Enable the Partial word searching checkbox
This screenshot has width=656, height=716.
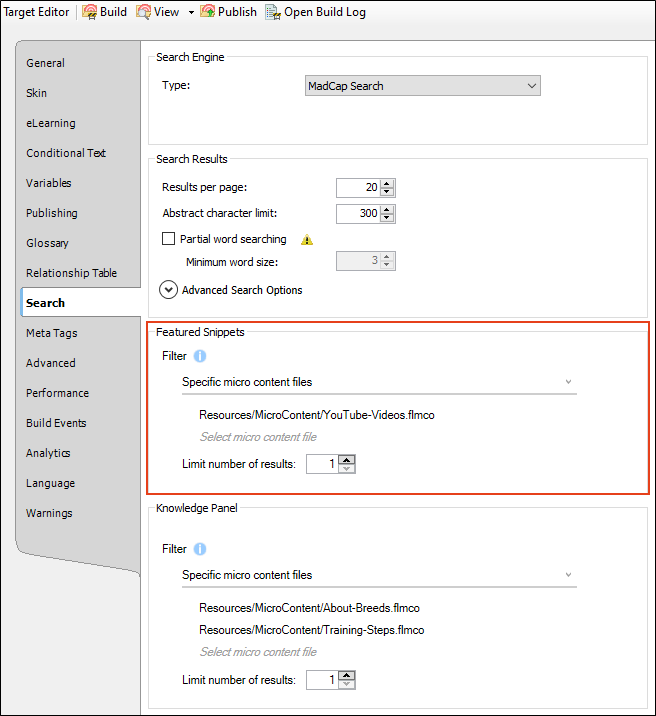pyautogui.click(x=168, y=239)
